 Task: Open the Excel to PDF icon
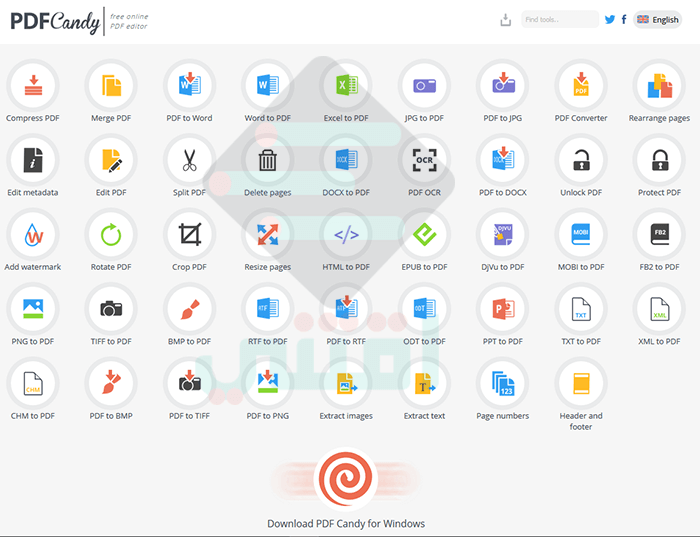point(346,85)
